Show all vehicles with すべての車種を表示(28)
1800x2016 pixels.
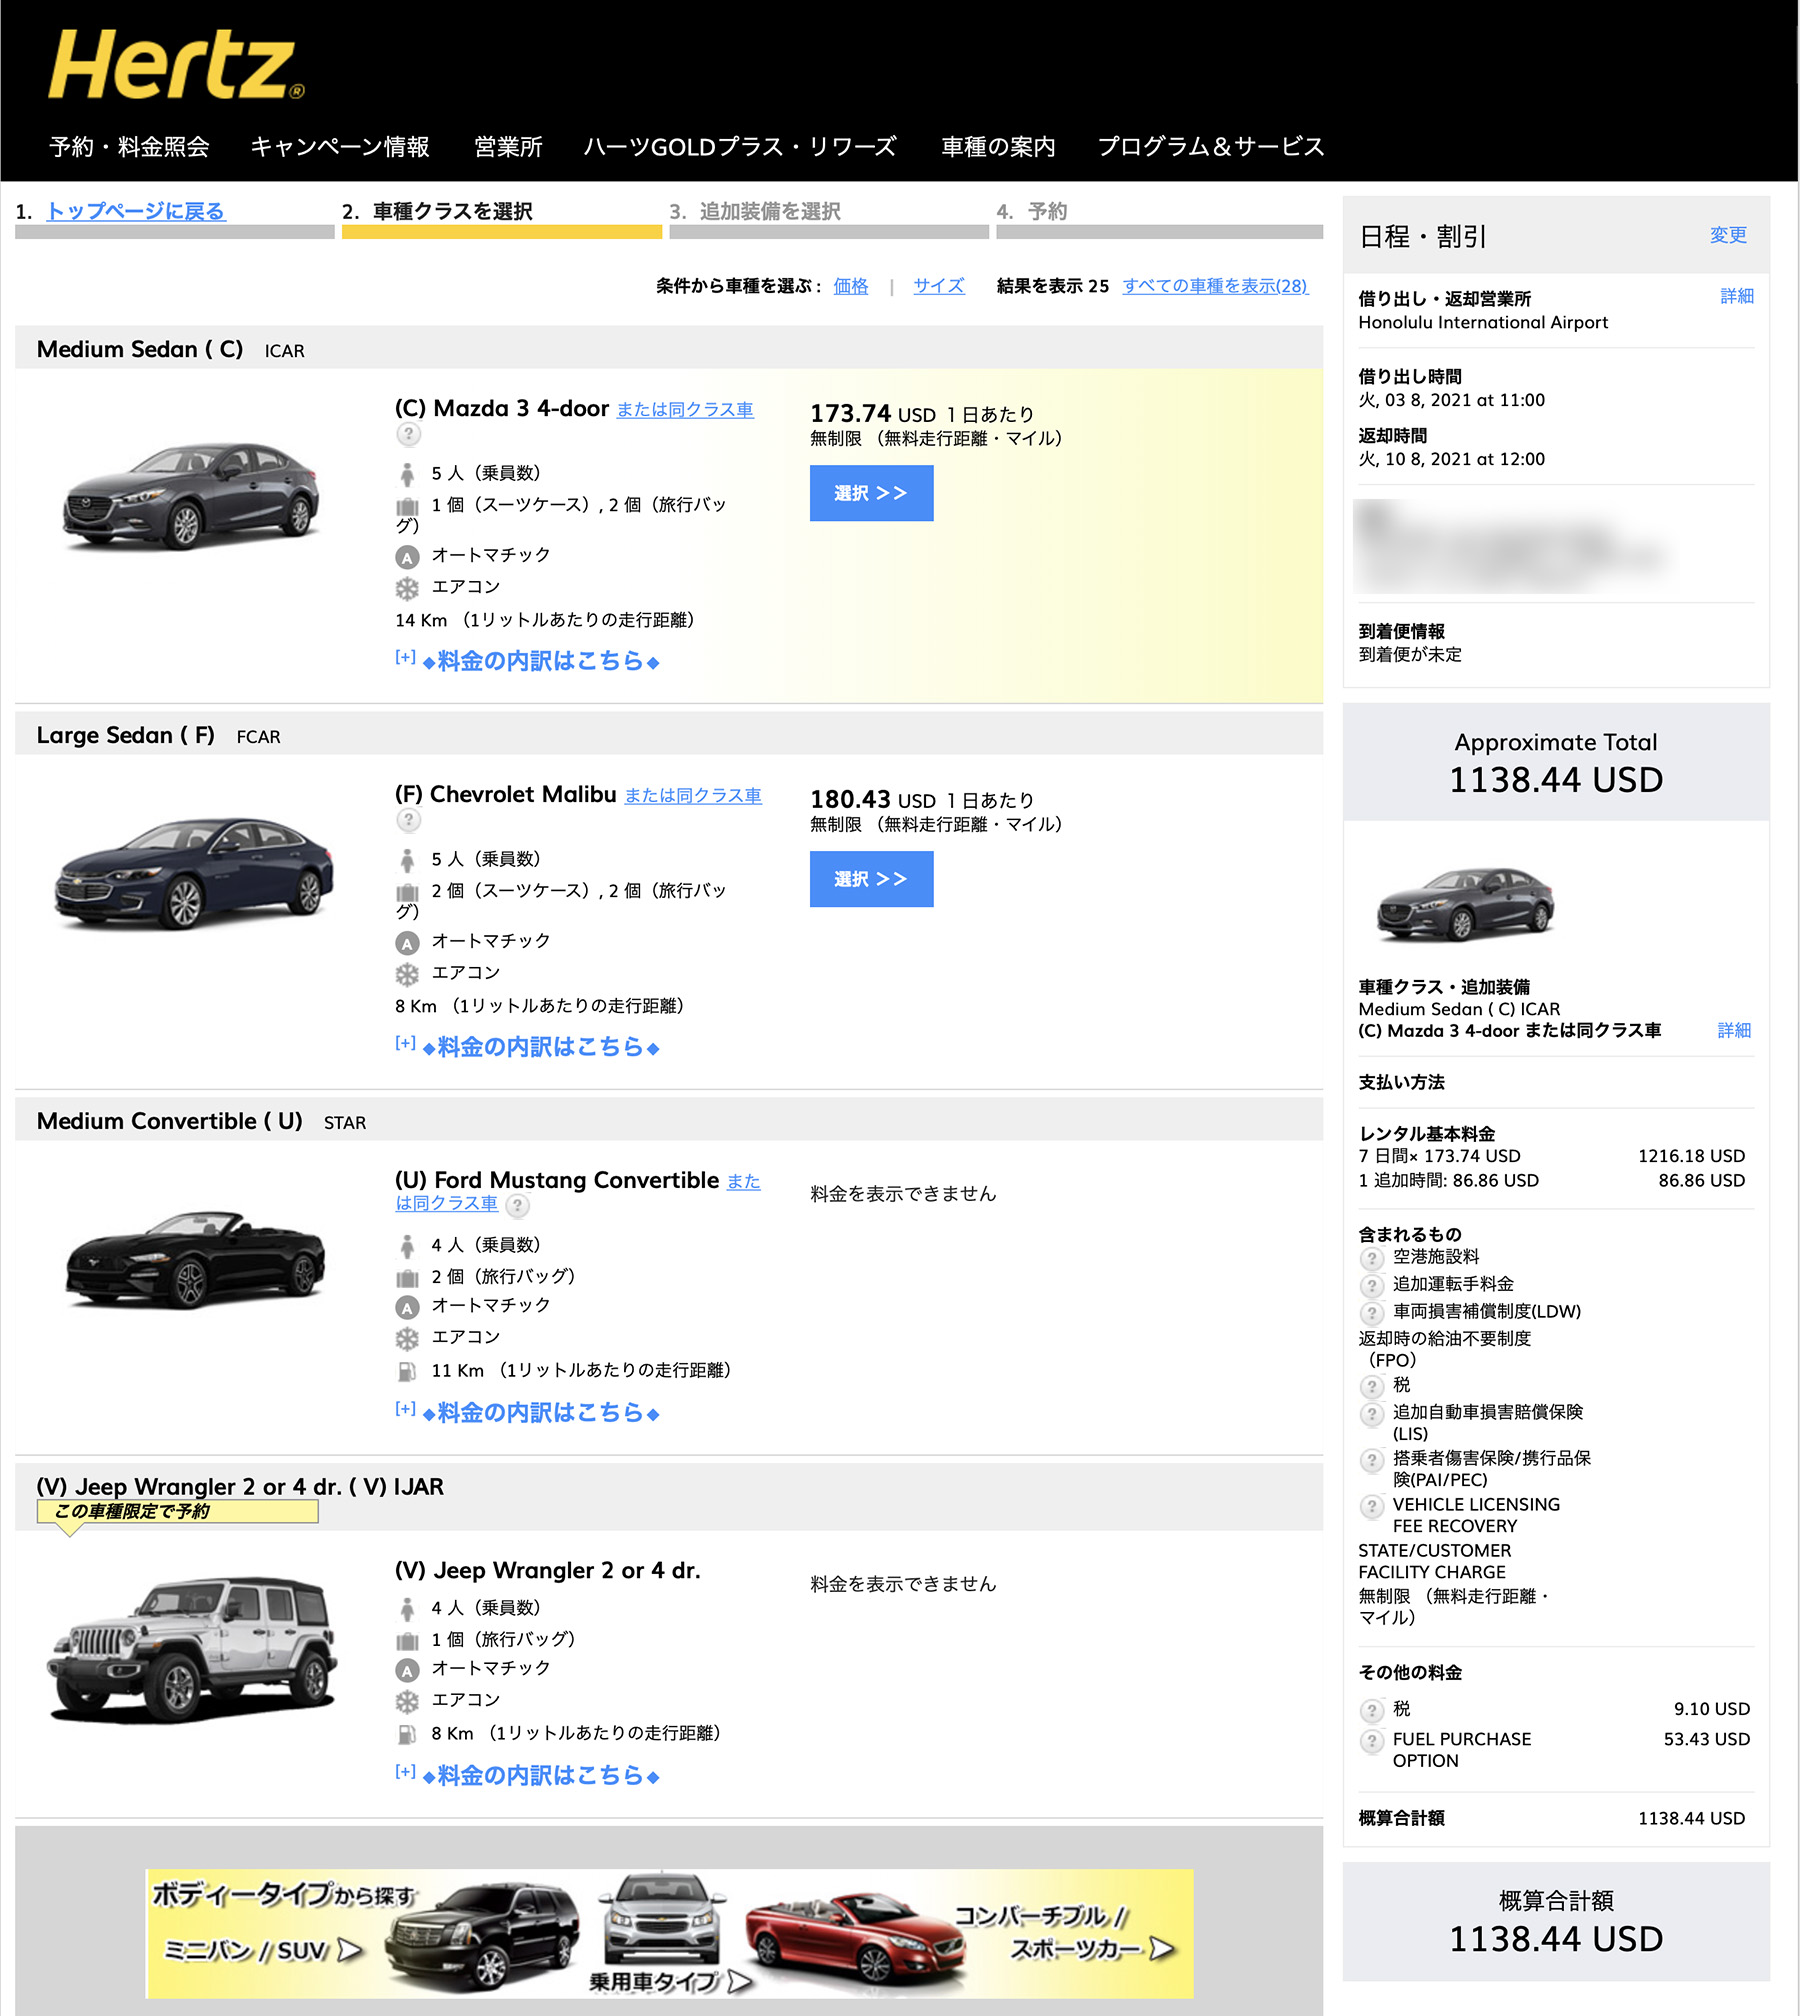[1215, 286]
